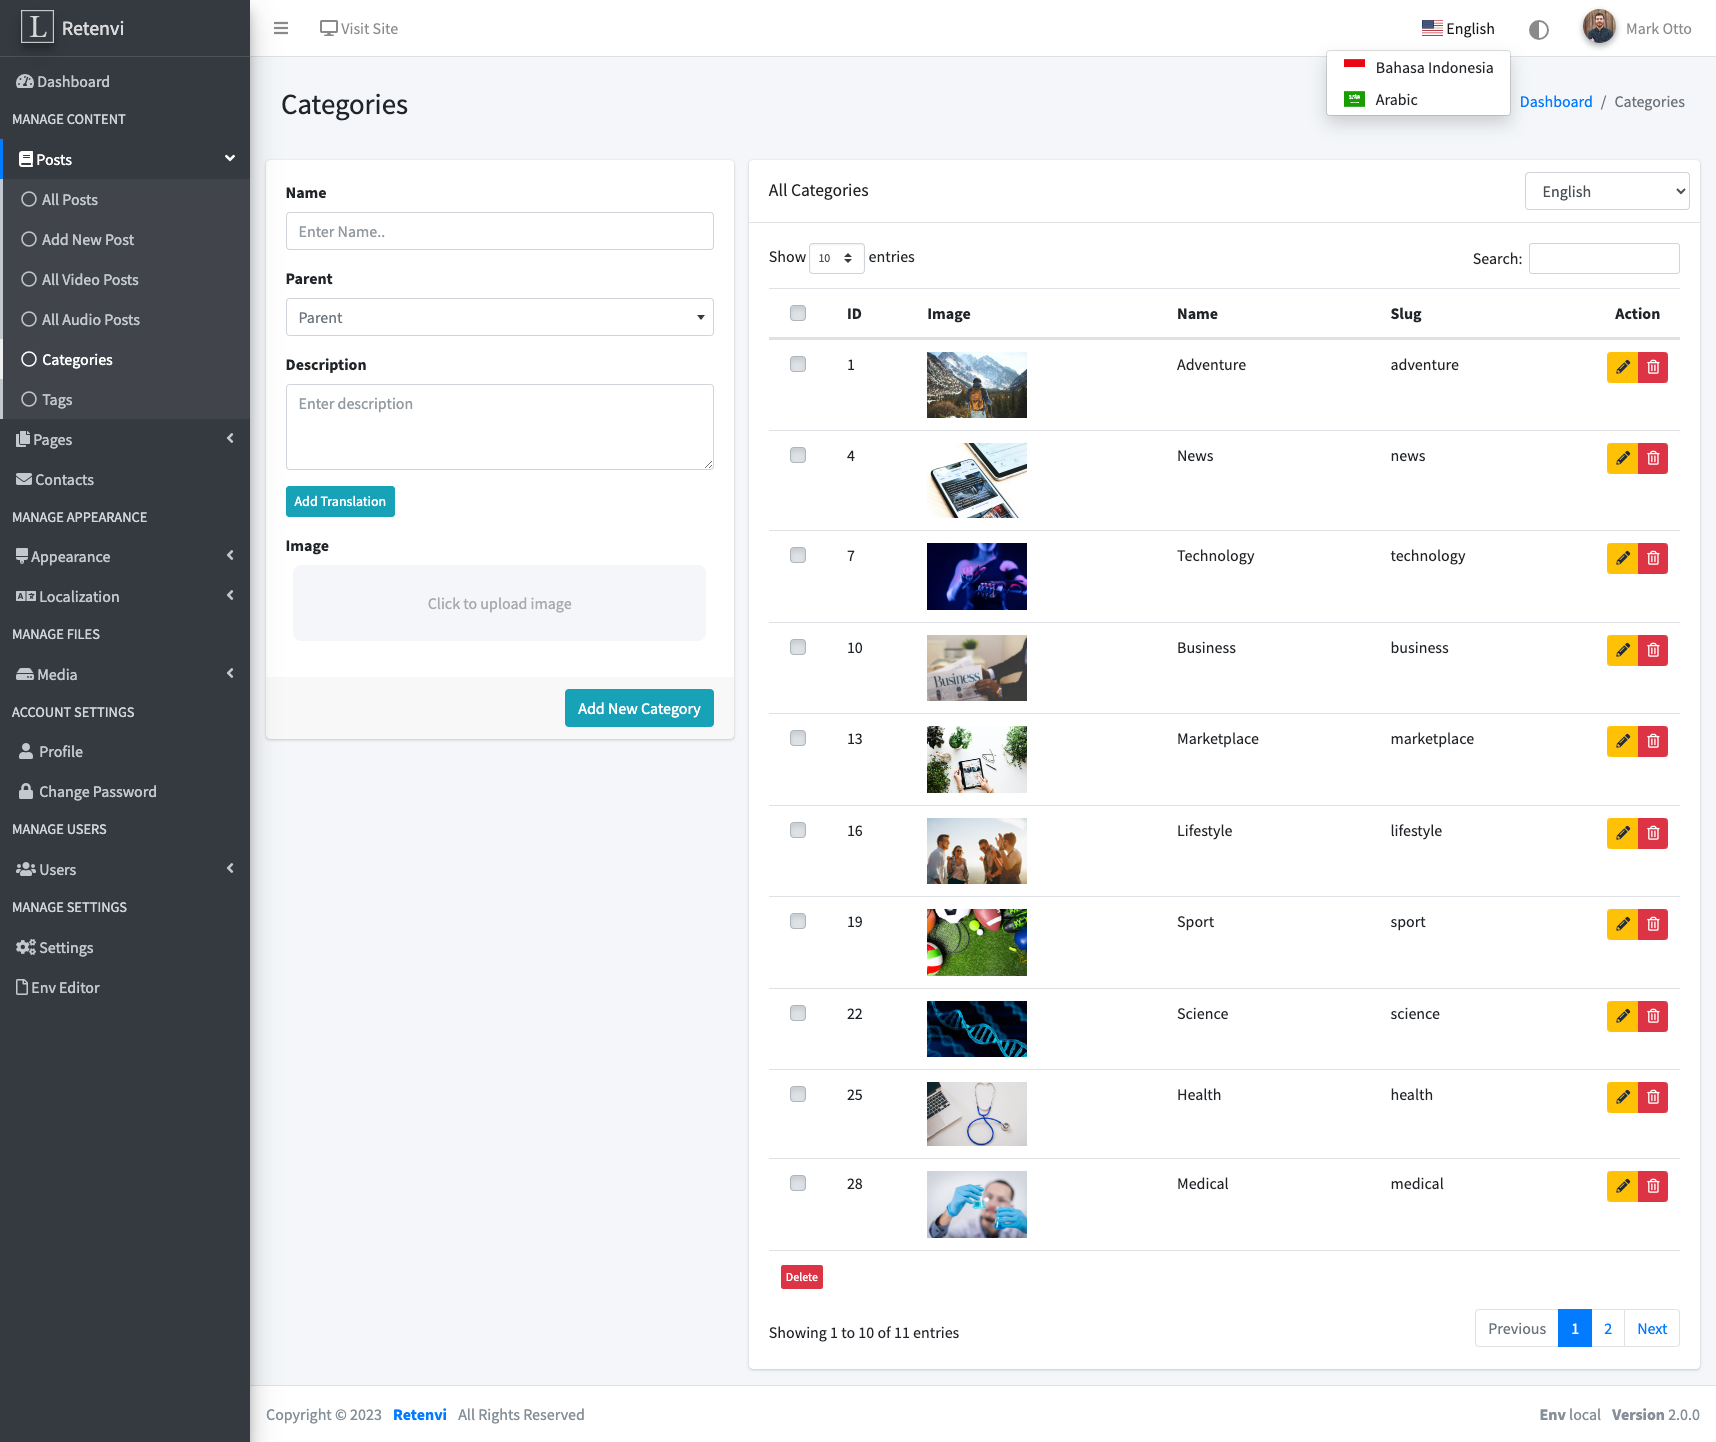Toggle dark mode with the half-circle icon

(1538, 29)
